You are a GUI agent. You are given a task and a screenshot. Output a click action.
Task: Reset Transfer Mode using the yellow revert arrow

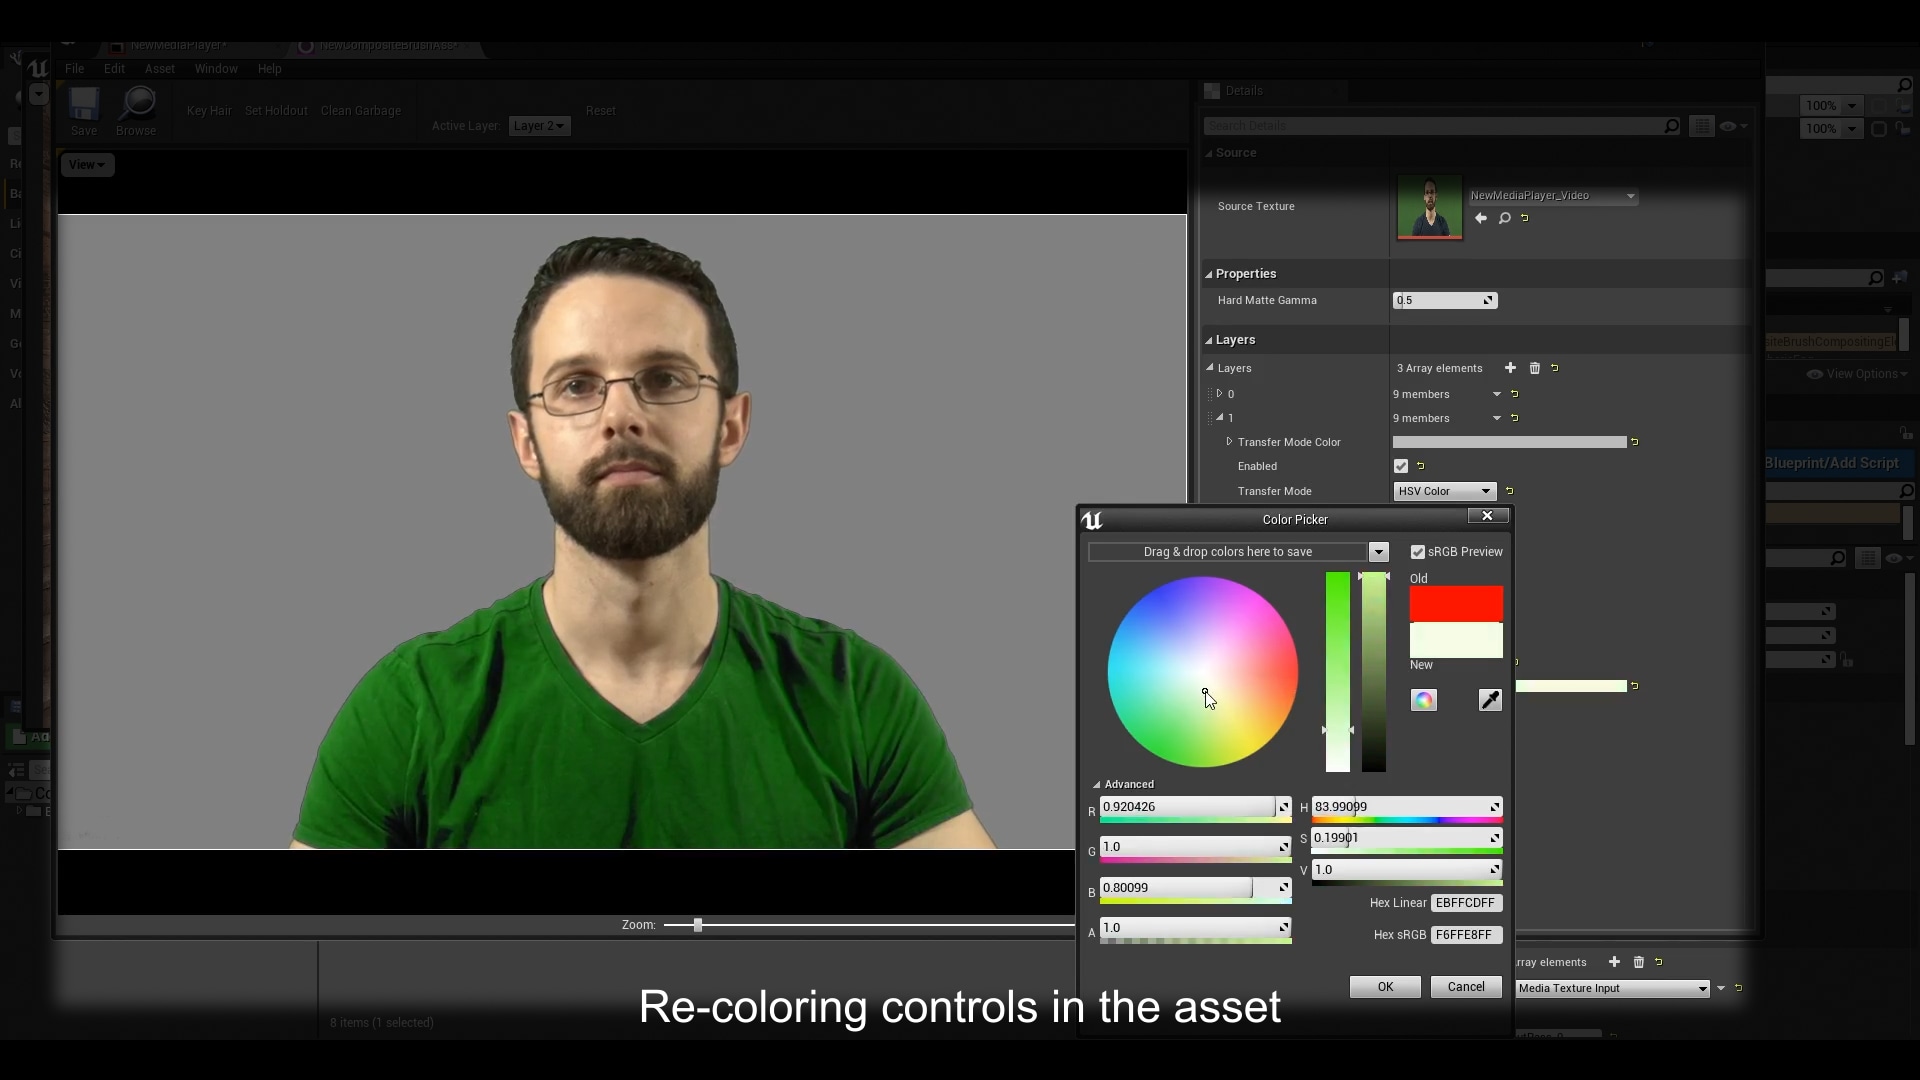click(x=1510, y=491)
